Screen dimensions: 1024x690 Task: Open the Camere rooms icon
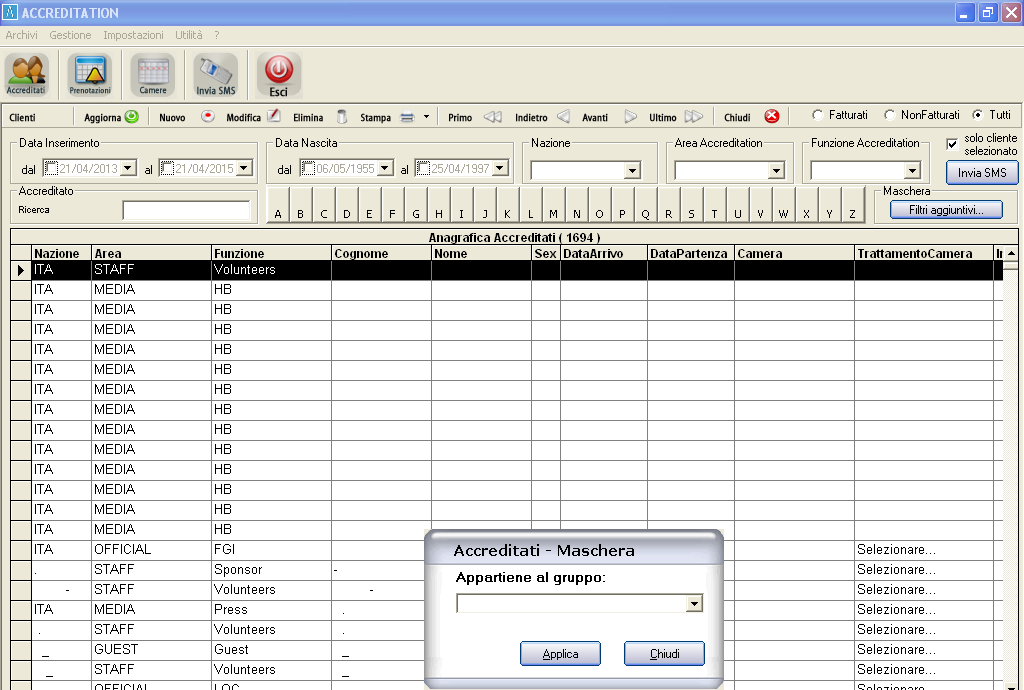click(153, 75)
